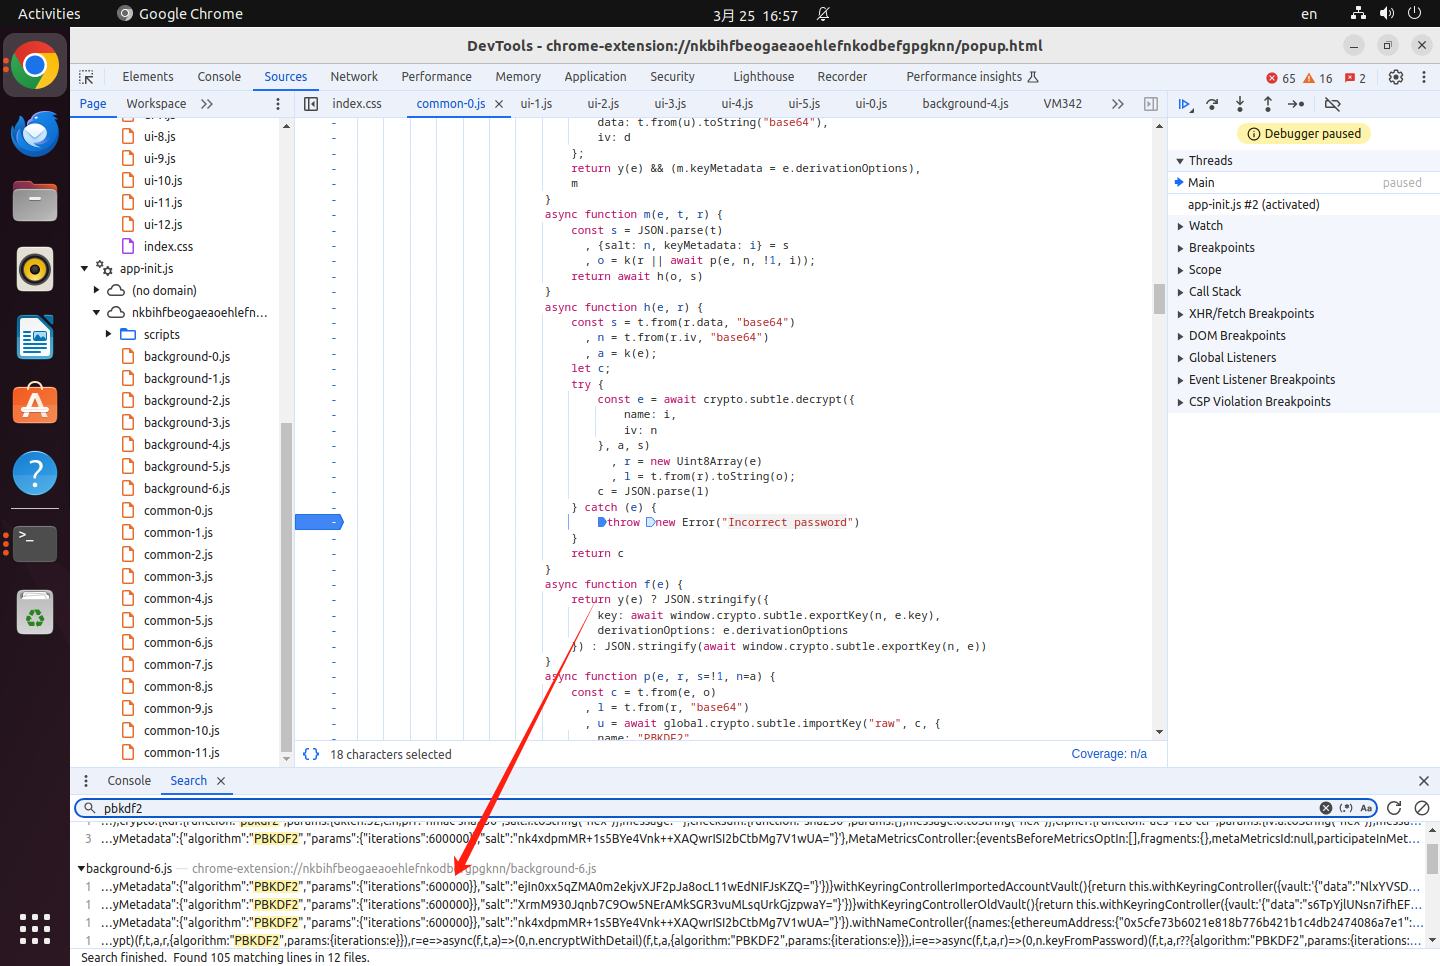Open Thunderbird from the Ubuntu dock

[35, 134]
